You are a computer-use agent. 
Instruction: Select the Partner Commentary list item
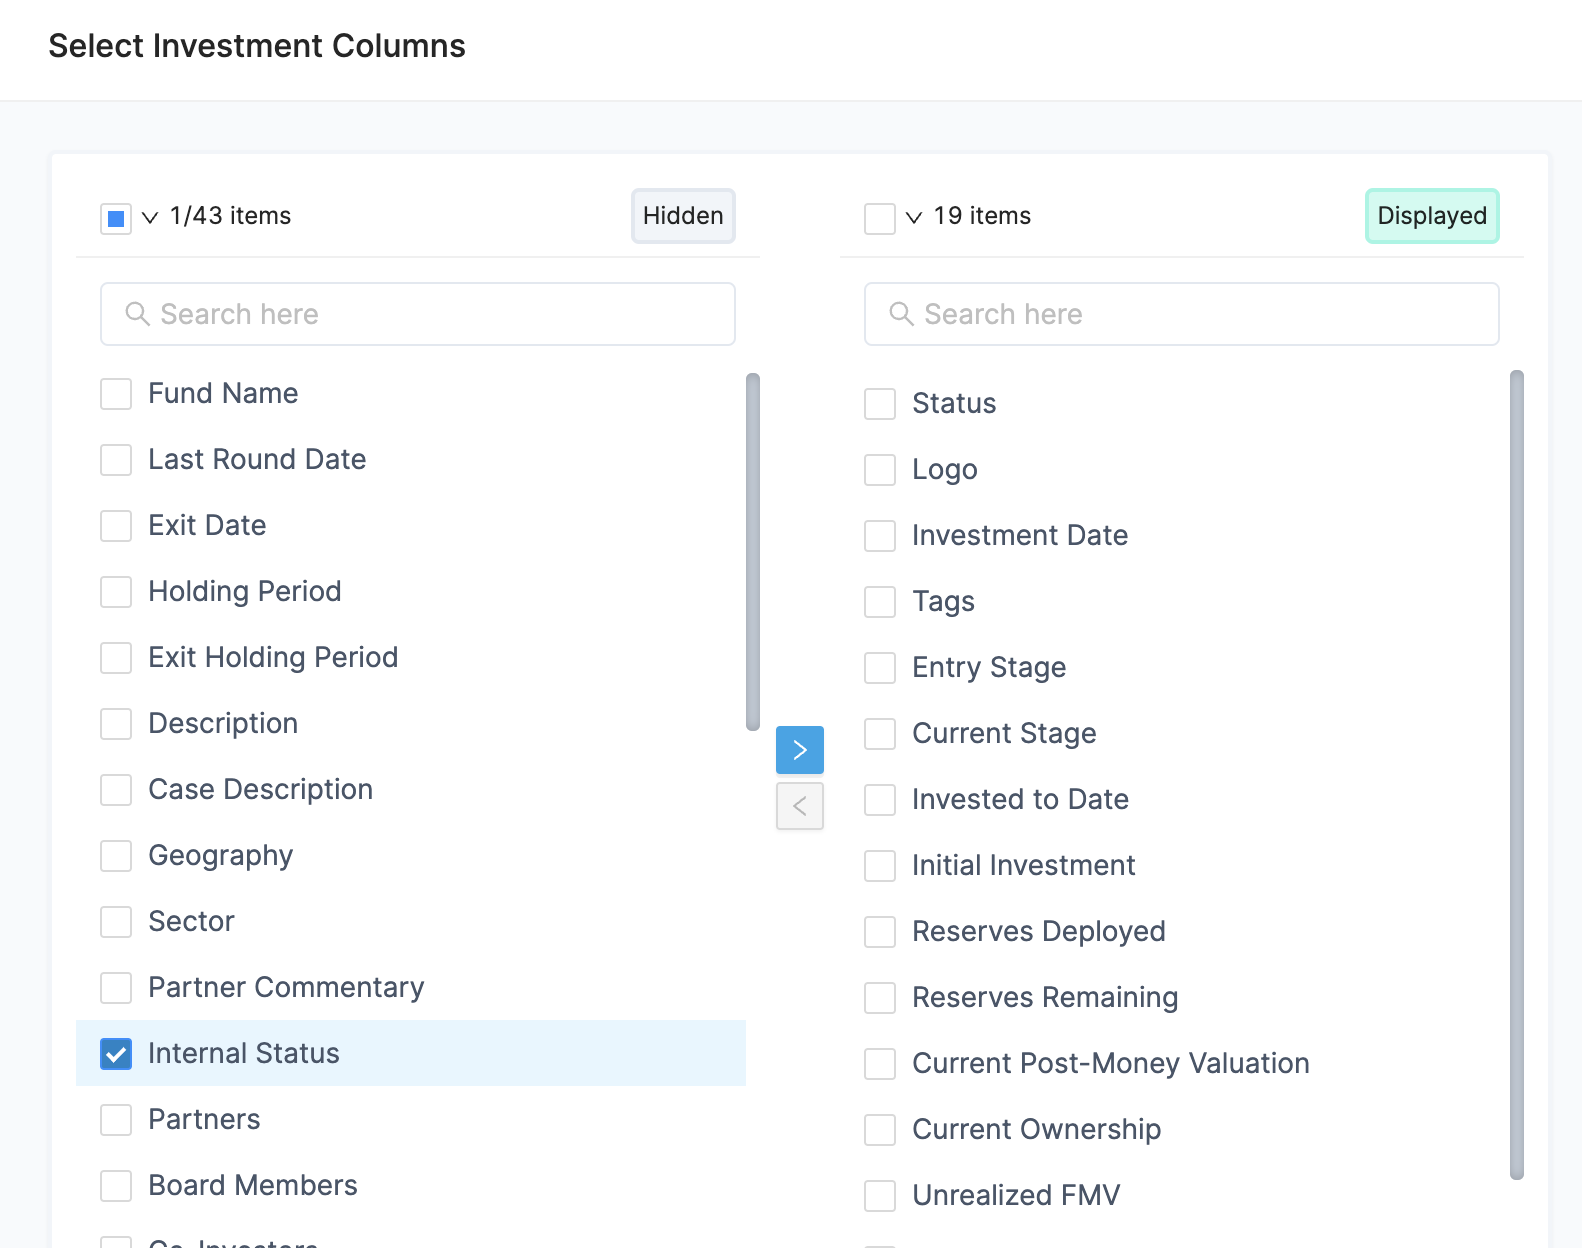pos(286,988)
